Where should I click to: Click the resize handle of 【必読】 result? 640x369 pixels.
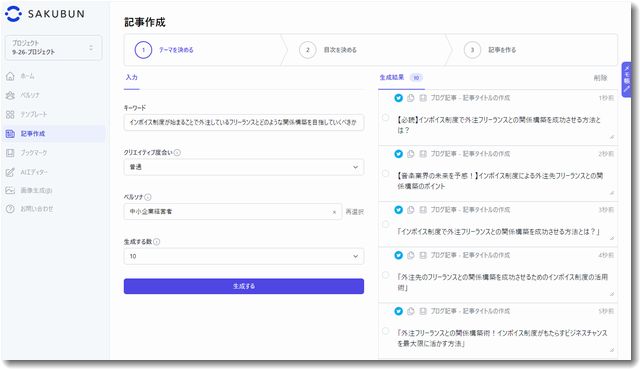(611, 137)
